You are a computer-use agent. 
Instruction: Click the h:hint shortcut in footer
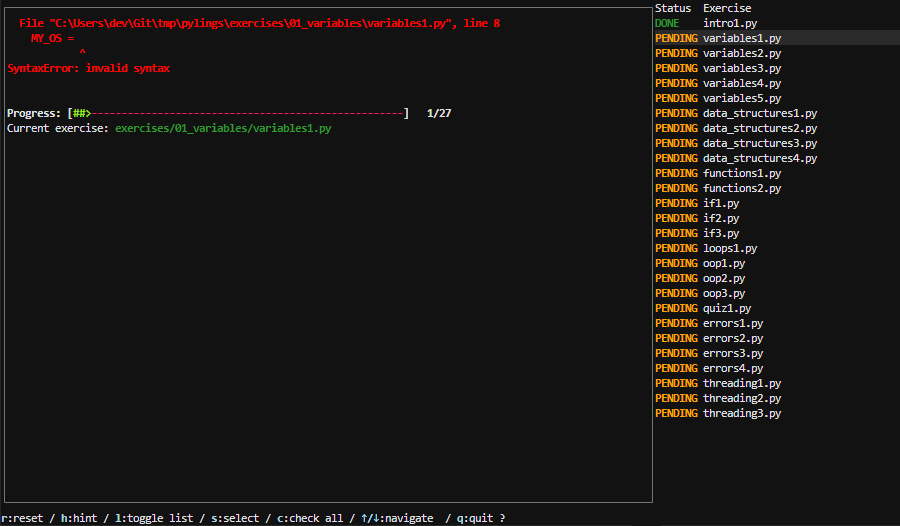pos(79,518)
